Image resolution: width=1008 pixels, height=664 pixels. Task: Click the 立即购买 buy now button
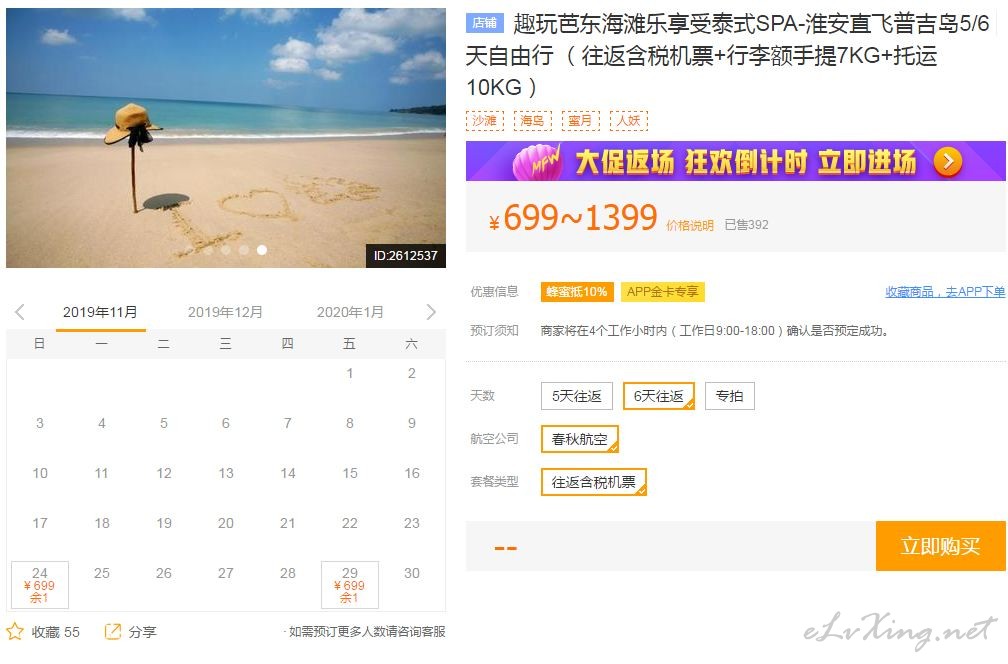point(940,546)
